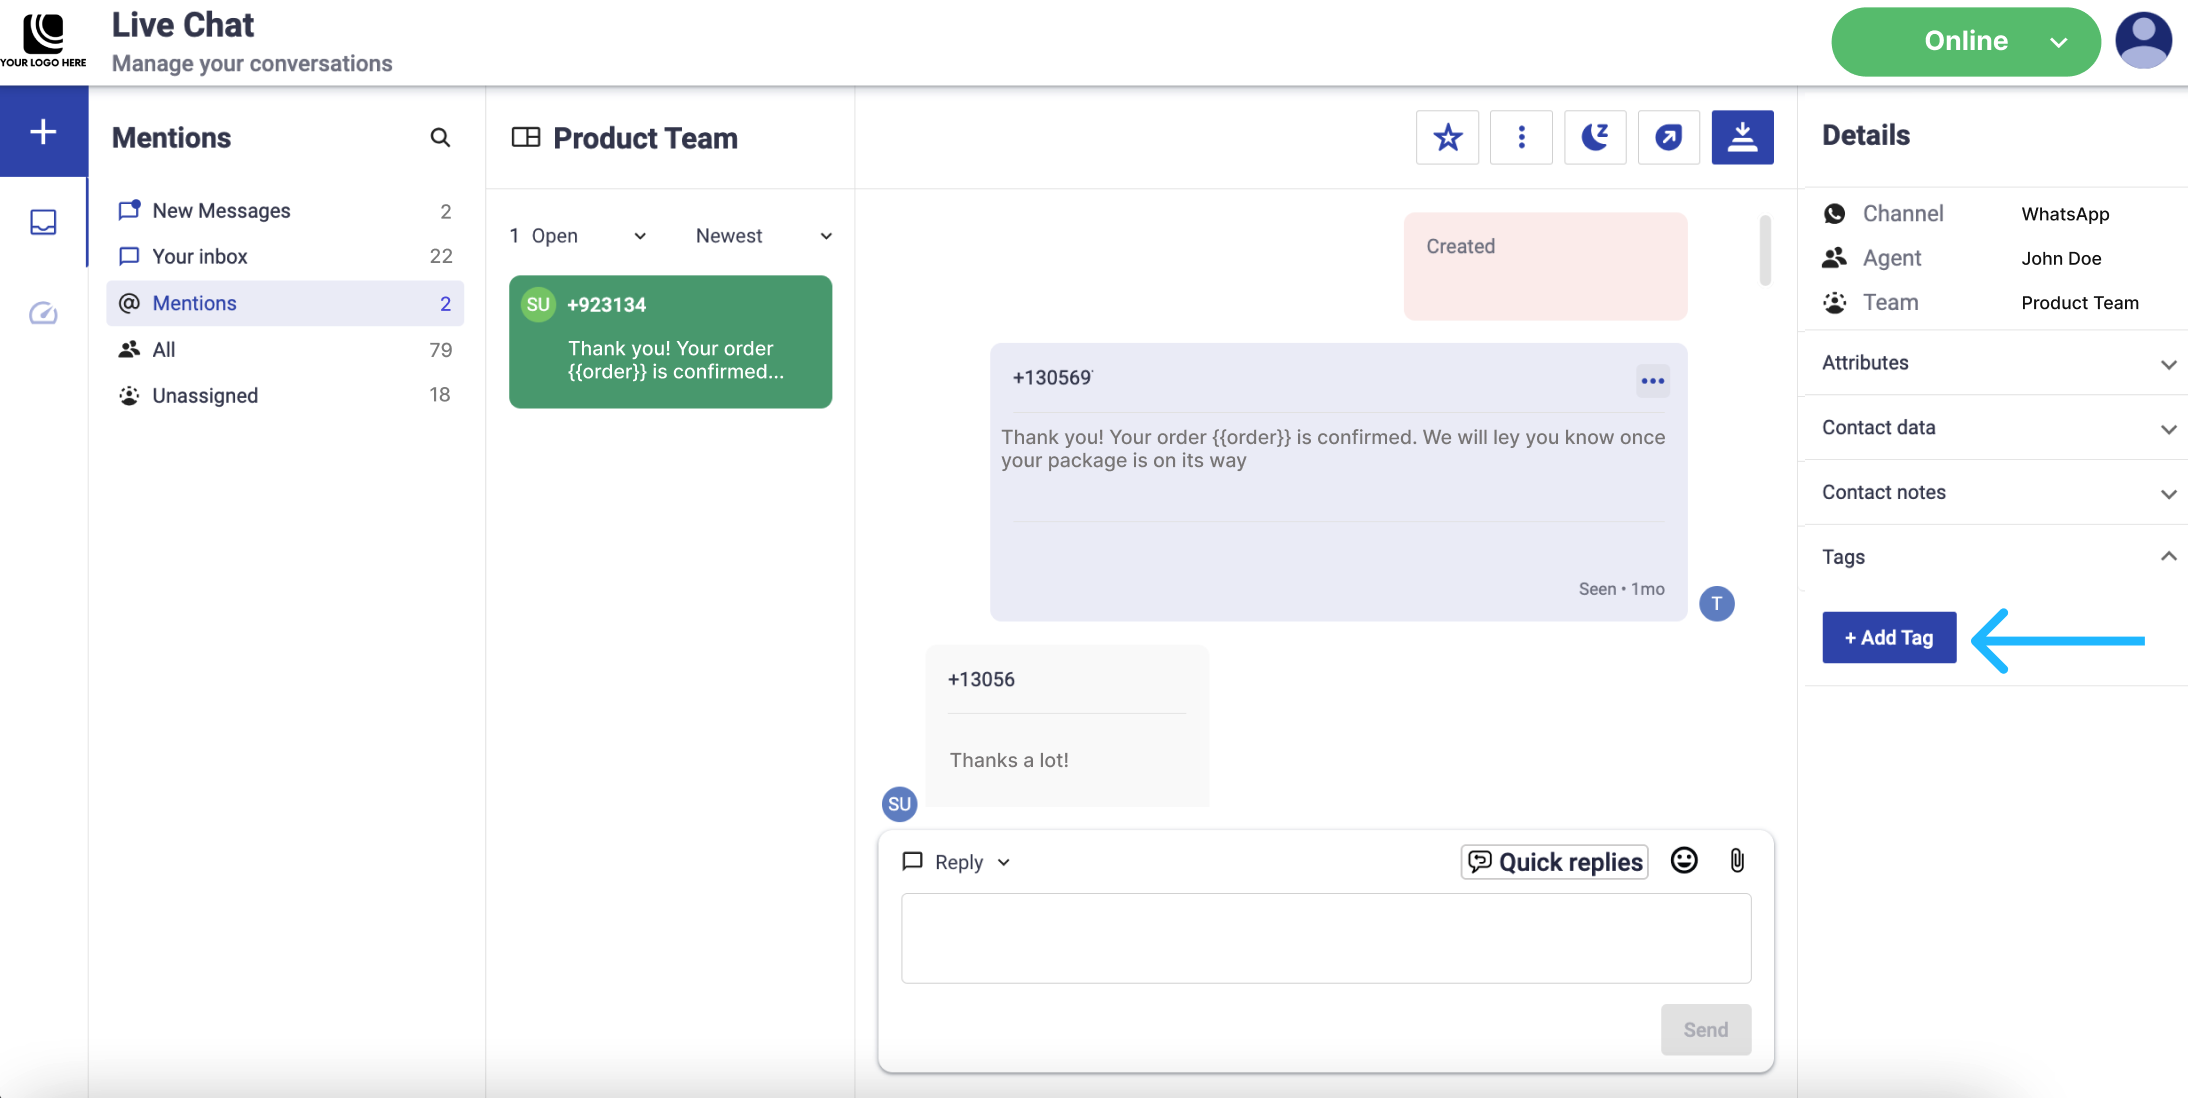The width and height of the screenshot is (2188, 1098).
Task: Click the snooze moon icon
Action: (x=1595, y=137)
